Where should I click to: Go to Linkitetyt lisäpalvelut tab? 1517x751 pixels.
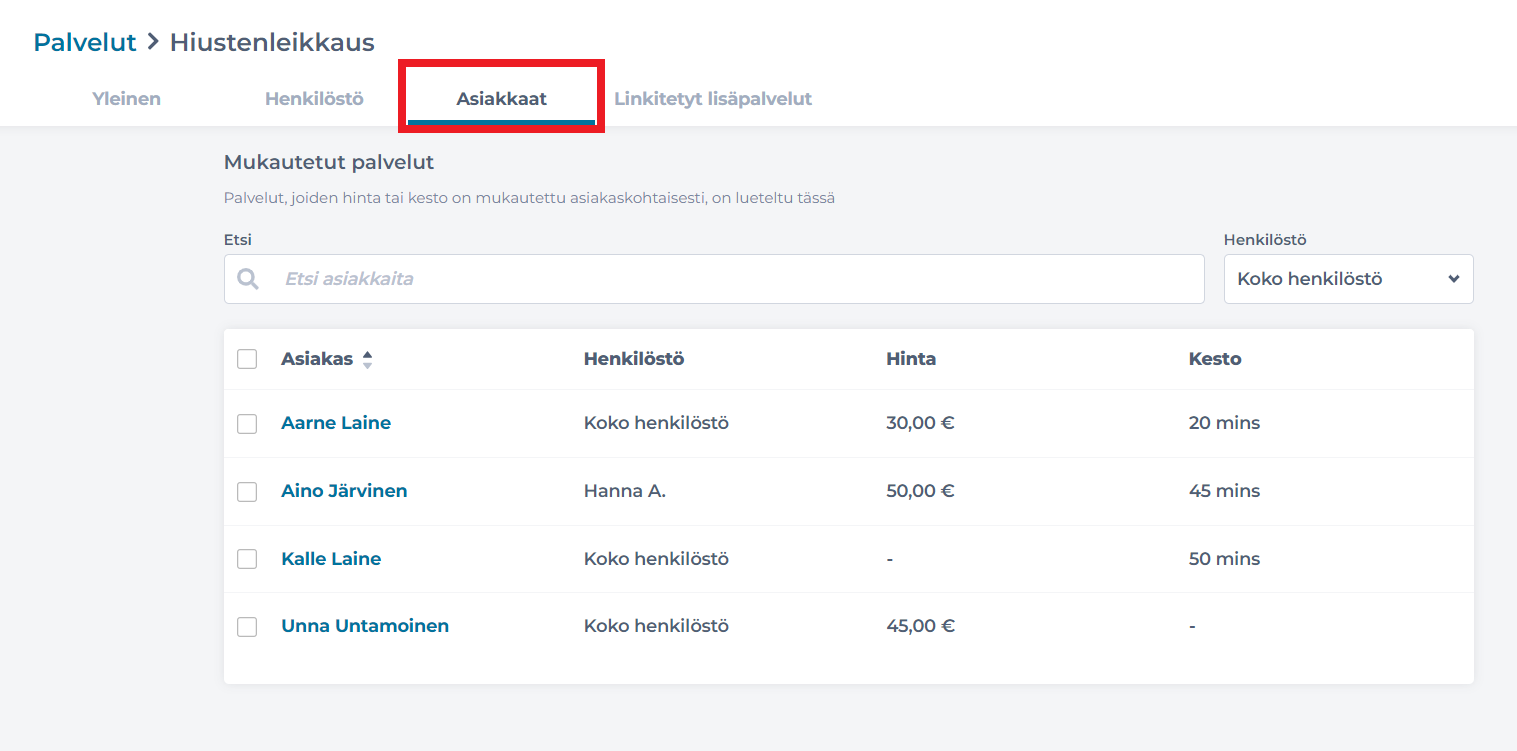pyautogui.click(x=712, y=99)
